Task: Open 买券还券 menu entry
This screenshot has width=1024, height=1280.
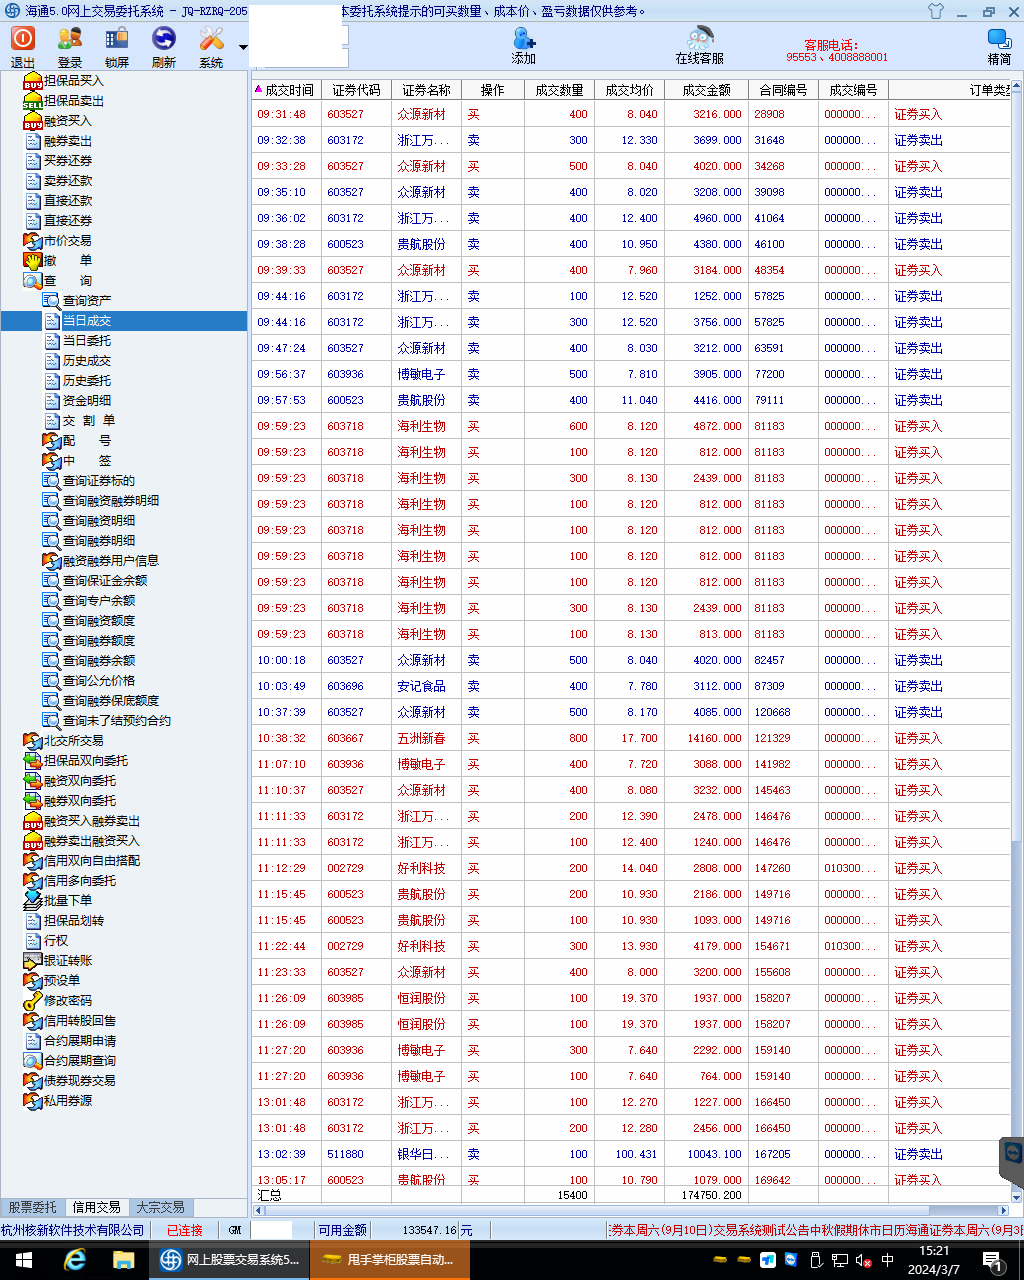Action: click(x=67, y=160)
